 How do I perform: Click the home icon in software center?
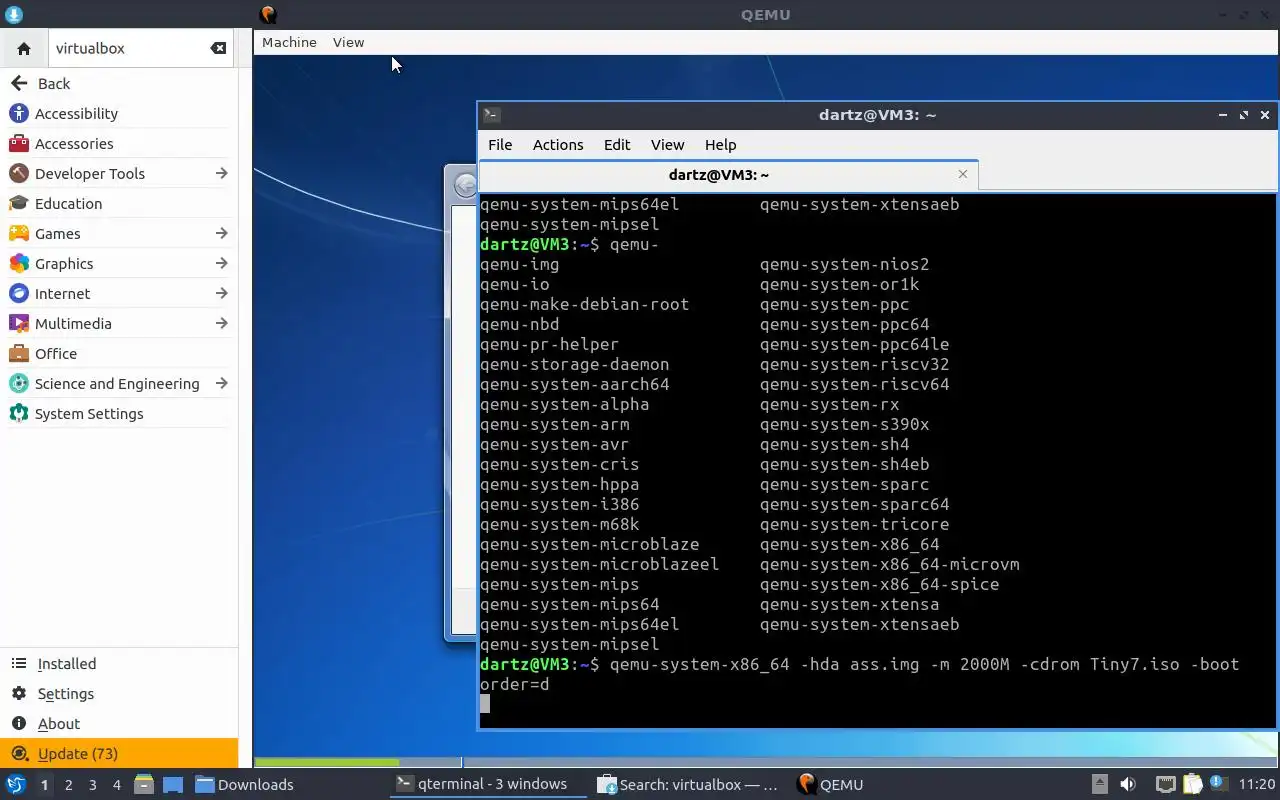(x=24, y=48)
